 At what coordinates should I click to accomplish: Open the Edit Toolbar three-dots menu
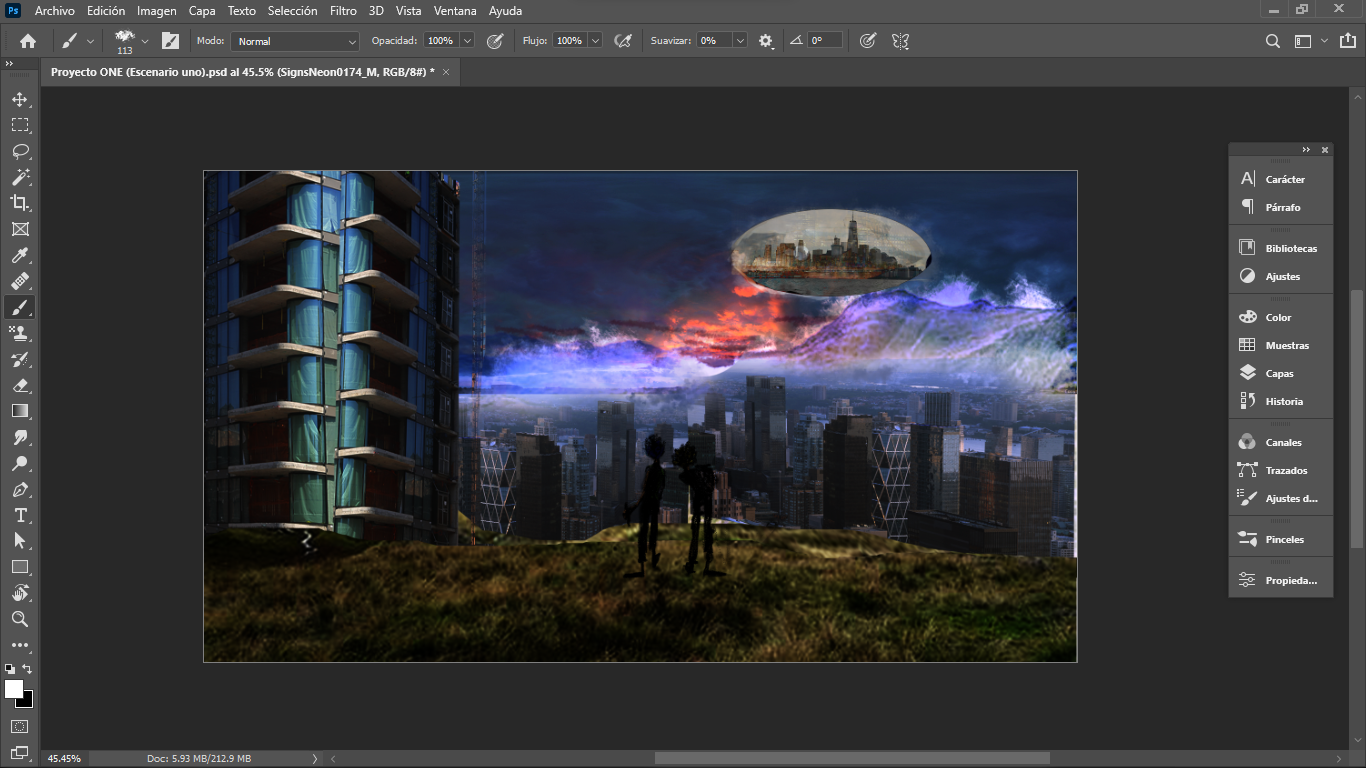pyautogui.click(x=20, y=645)
